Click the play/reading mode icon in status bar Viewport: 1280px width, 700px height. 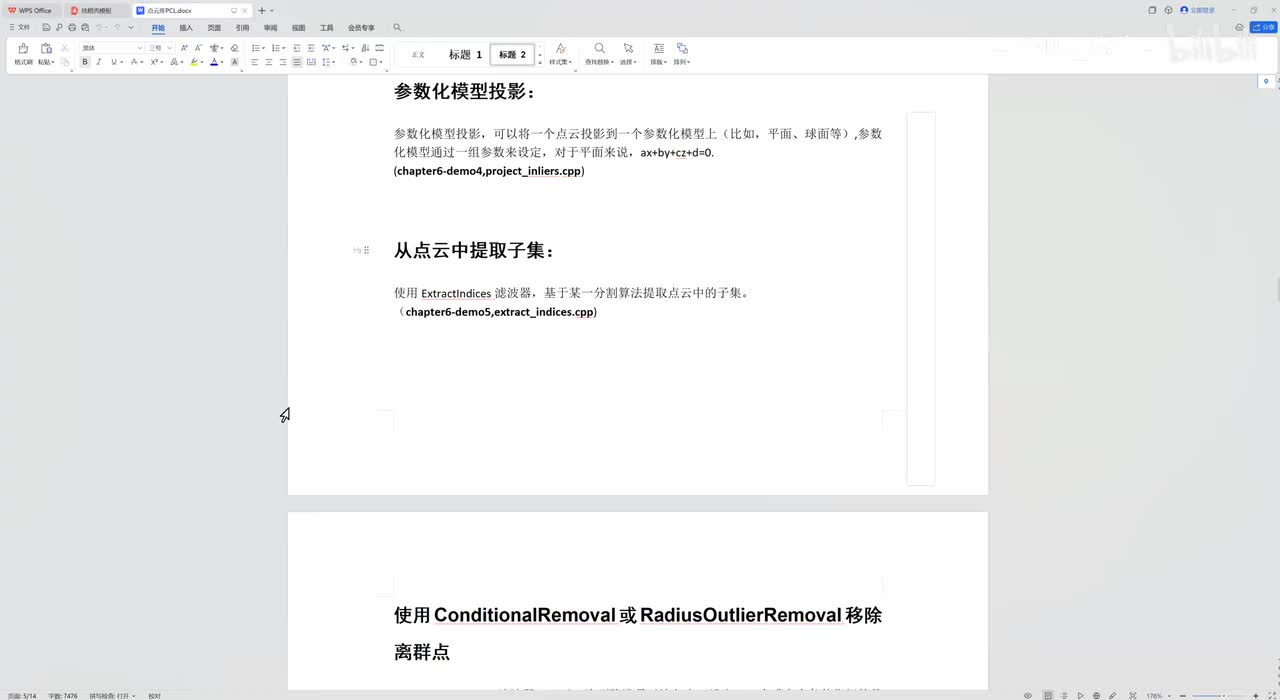tap(1080, 695)
